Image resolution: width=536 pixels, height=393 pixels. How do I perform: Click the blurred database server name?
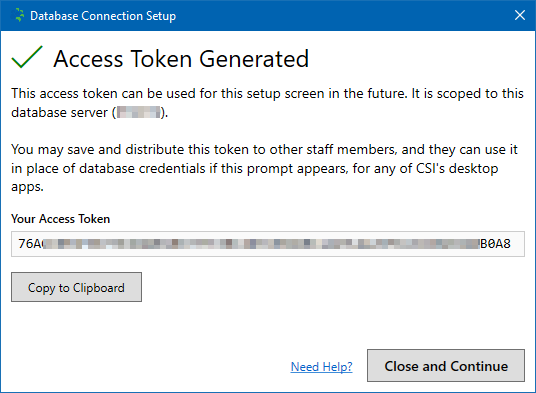click(138, 112)
